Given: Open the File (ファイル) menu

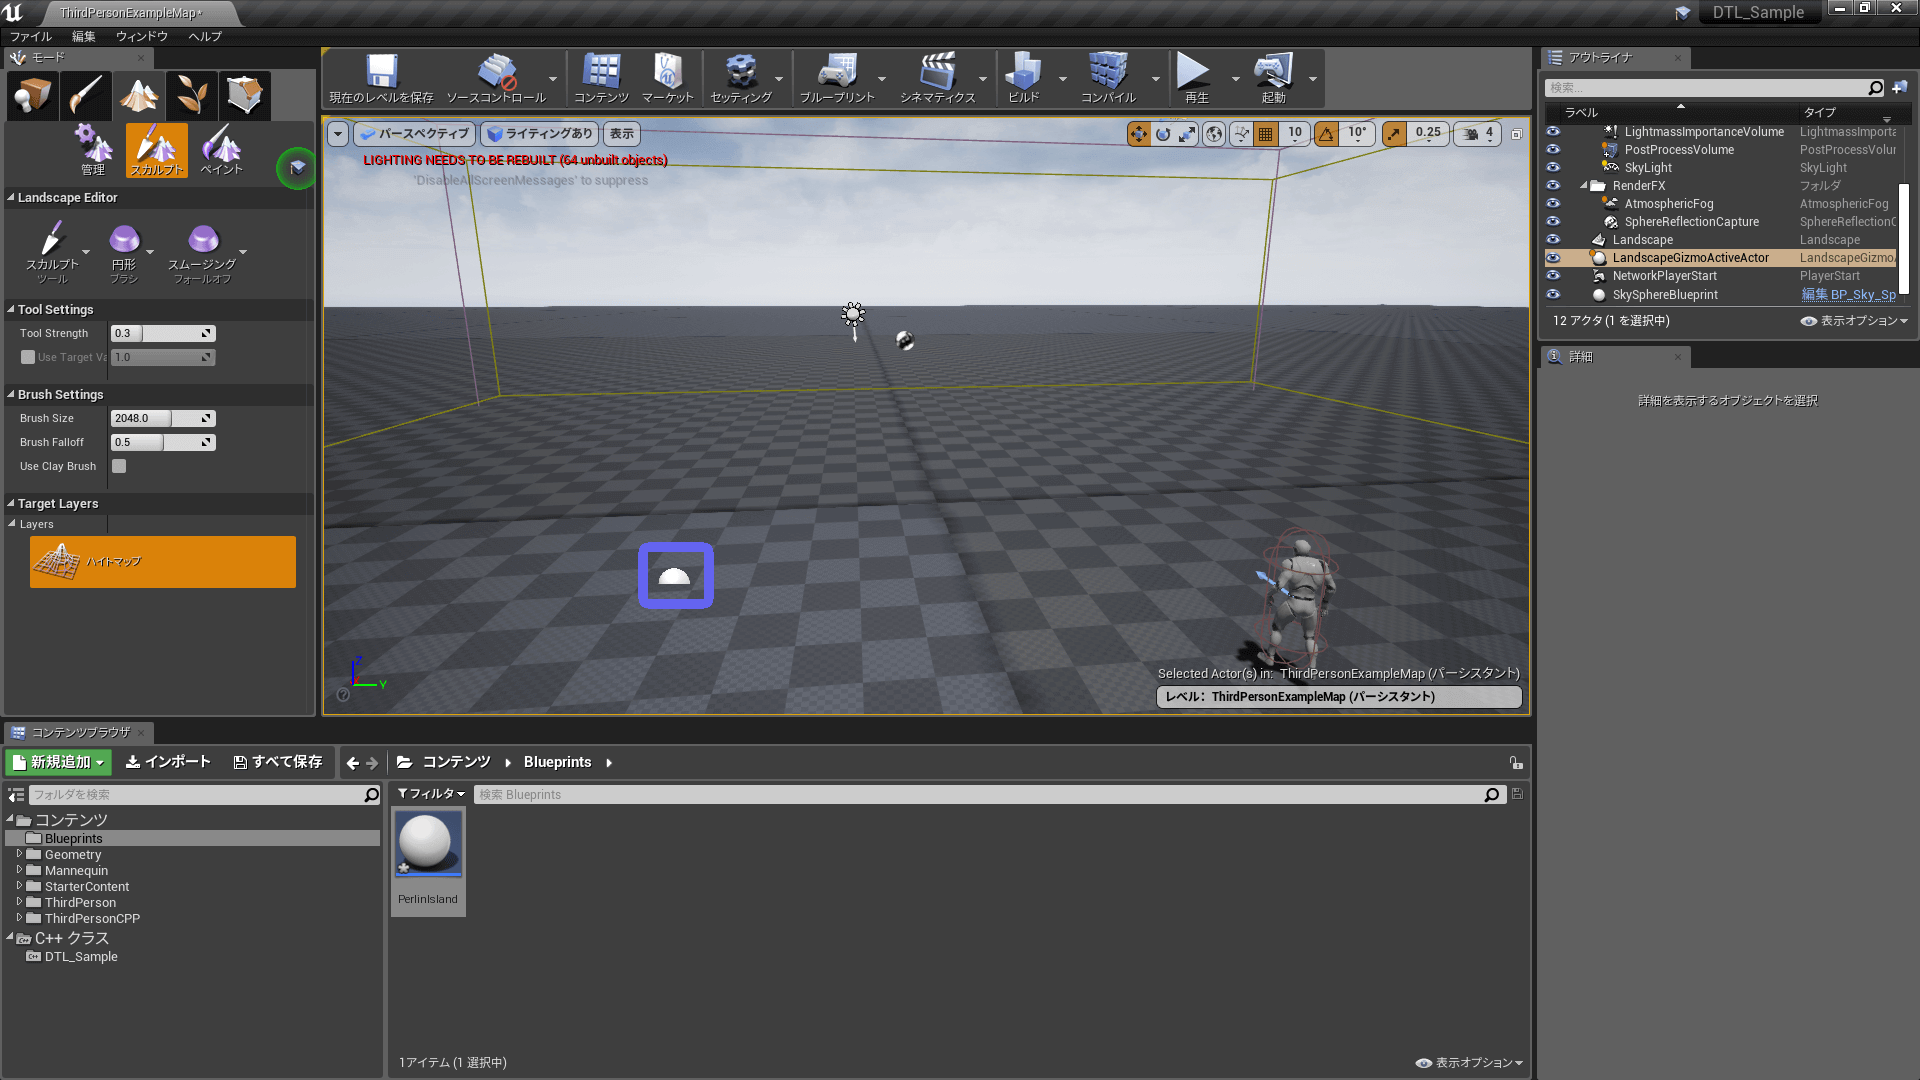Looking at the screenshot, I should (31, 36).
